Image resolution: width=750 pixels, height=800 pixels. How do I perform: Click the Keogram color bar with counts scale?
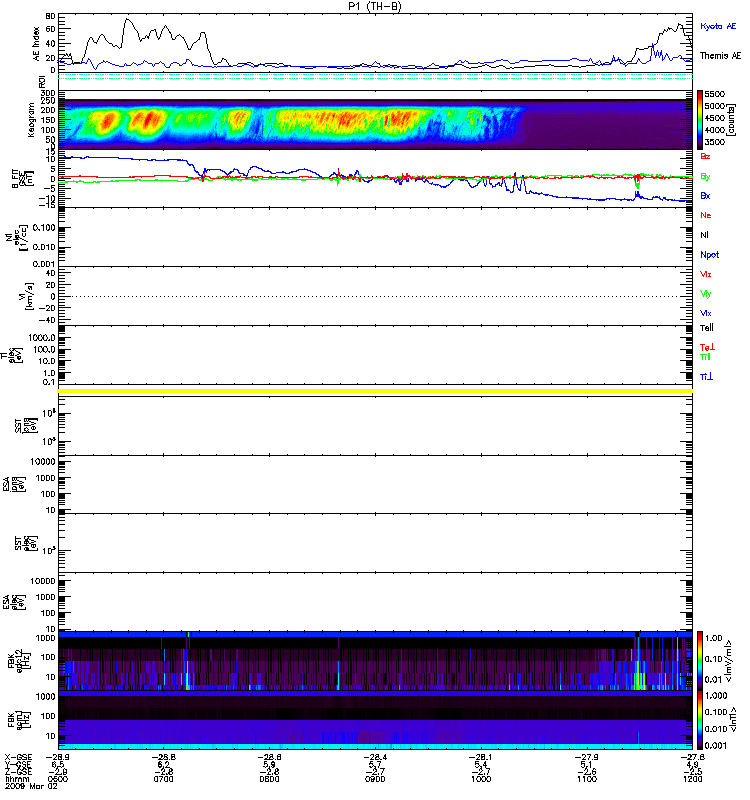700,119
